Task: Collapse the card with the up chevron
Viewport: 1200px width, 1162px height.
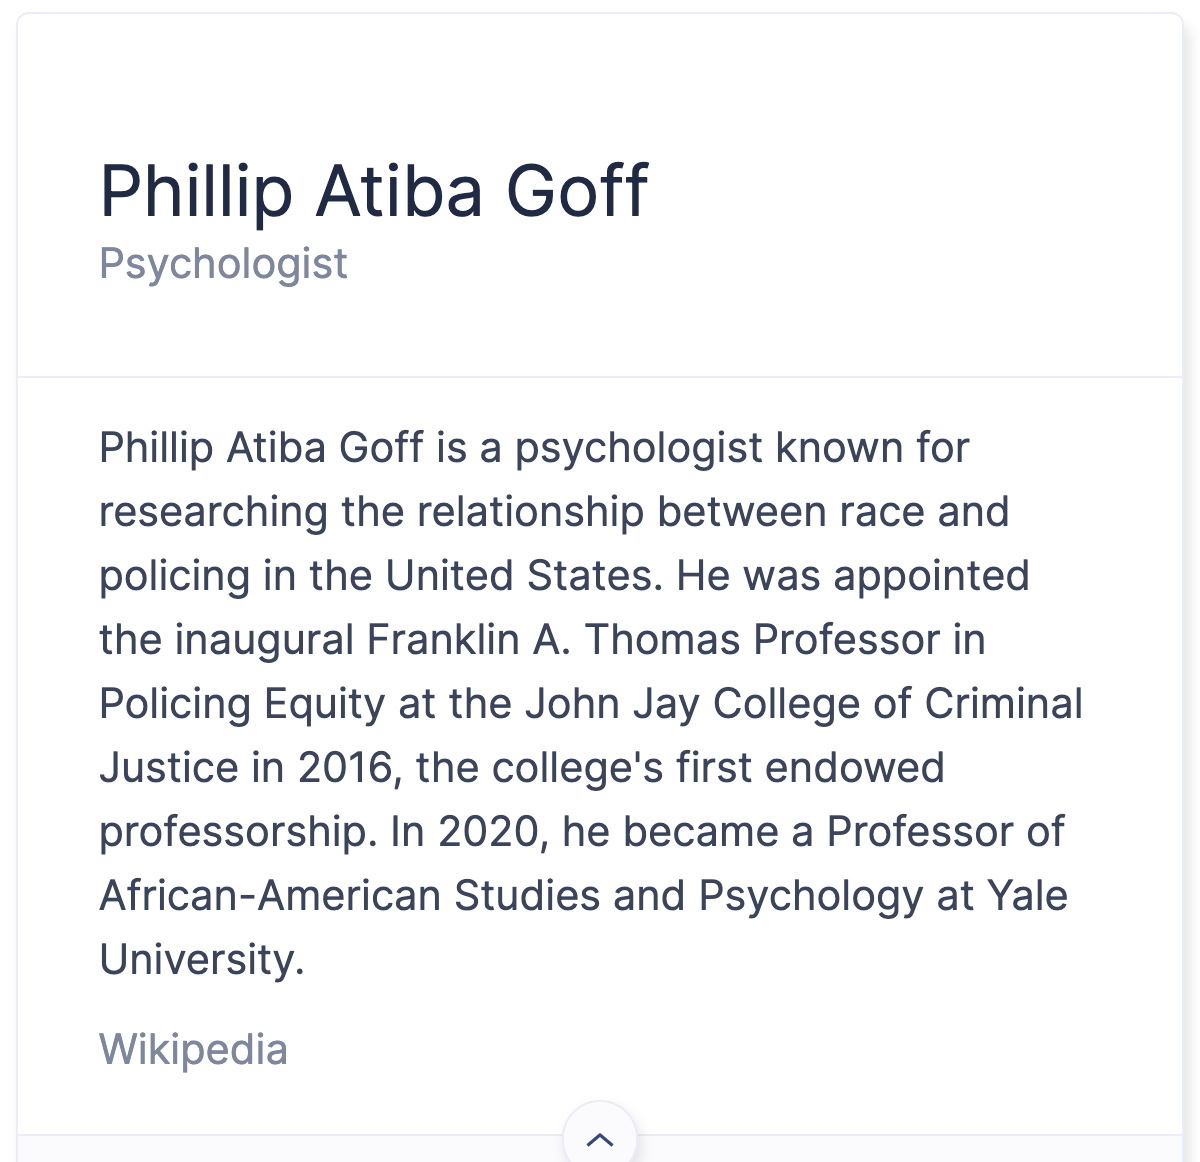Action: (x=599, y=1139)
